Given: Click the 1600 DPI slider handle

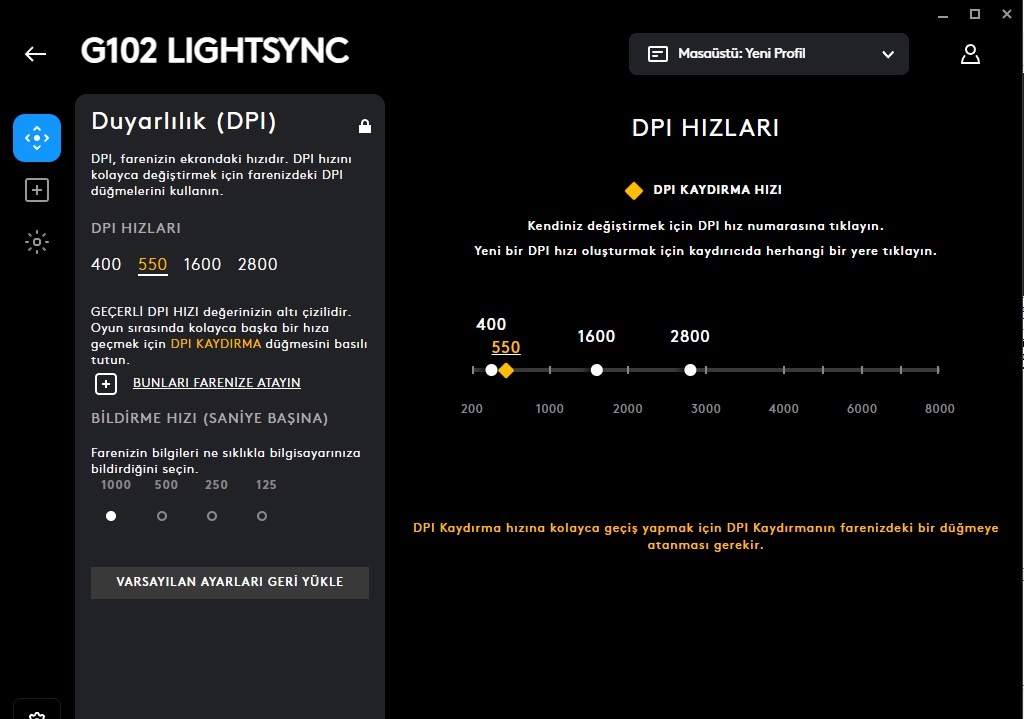Looking at the screenshot, I should pyautogui.click(x=596, y=370).
